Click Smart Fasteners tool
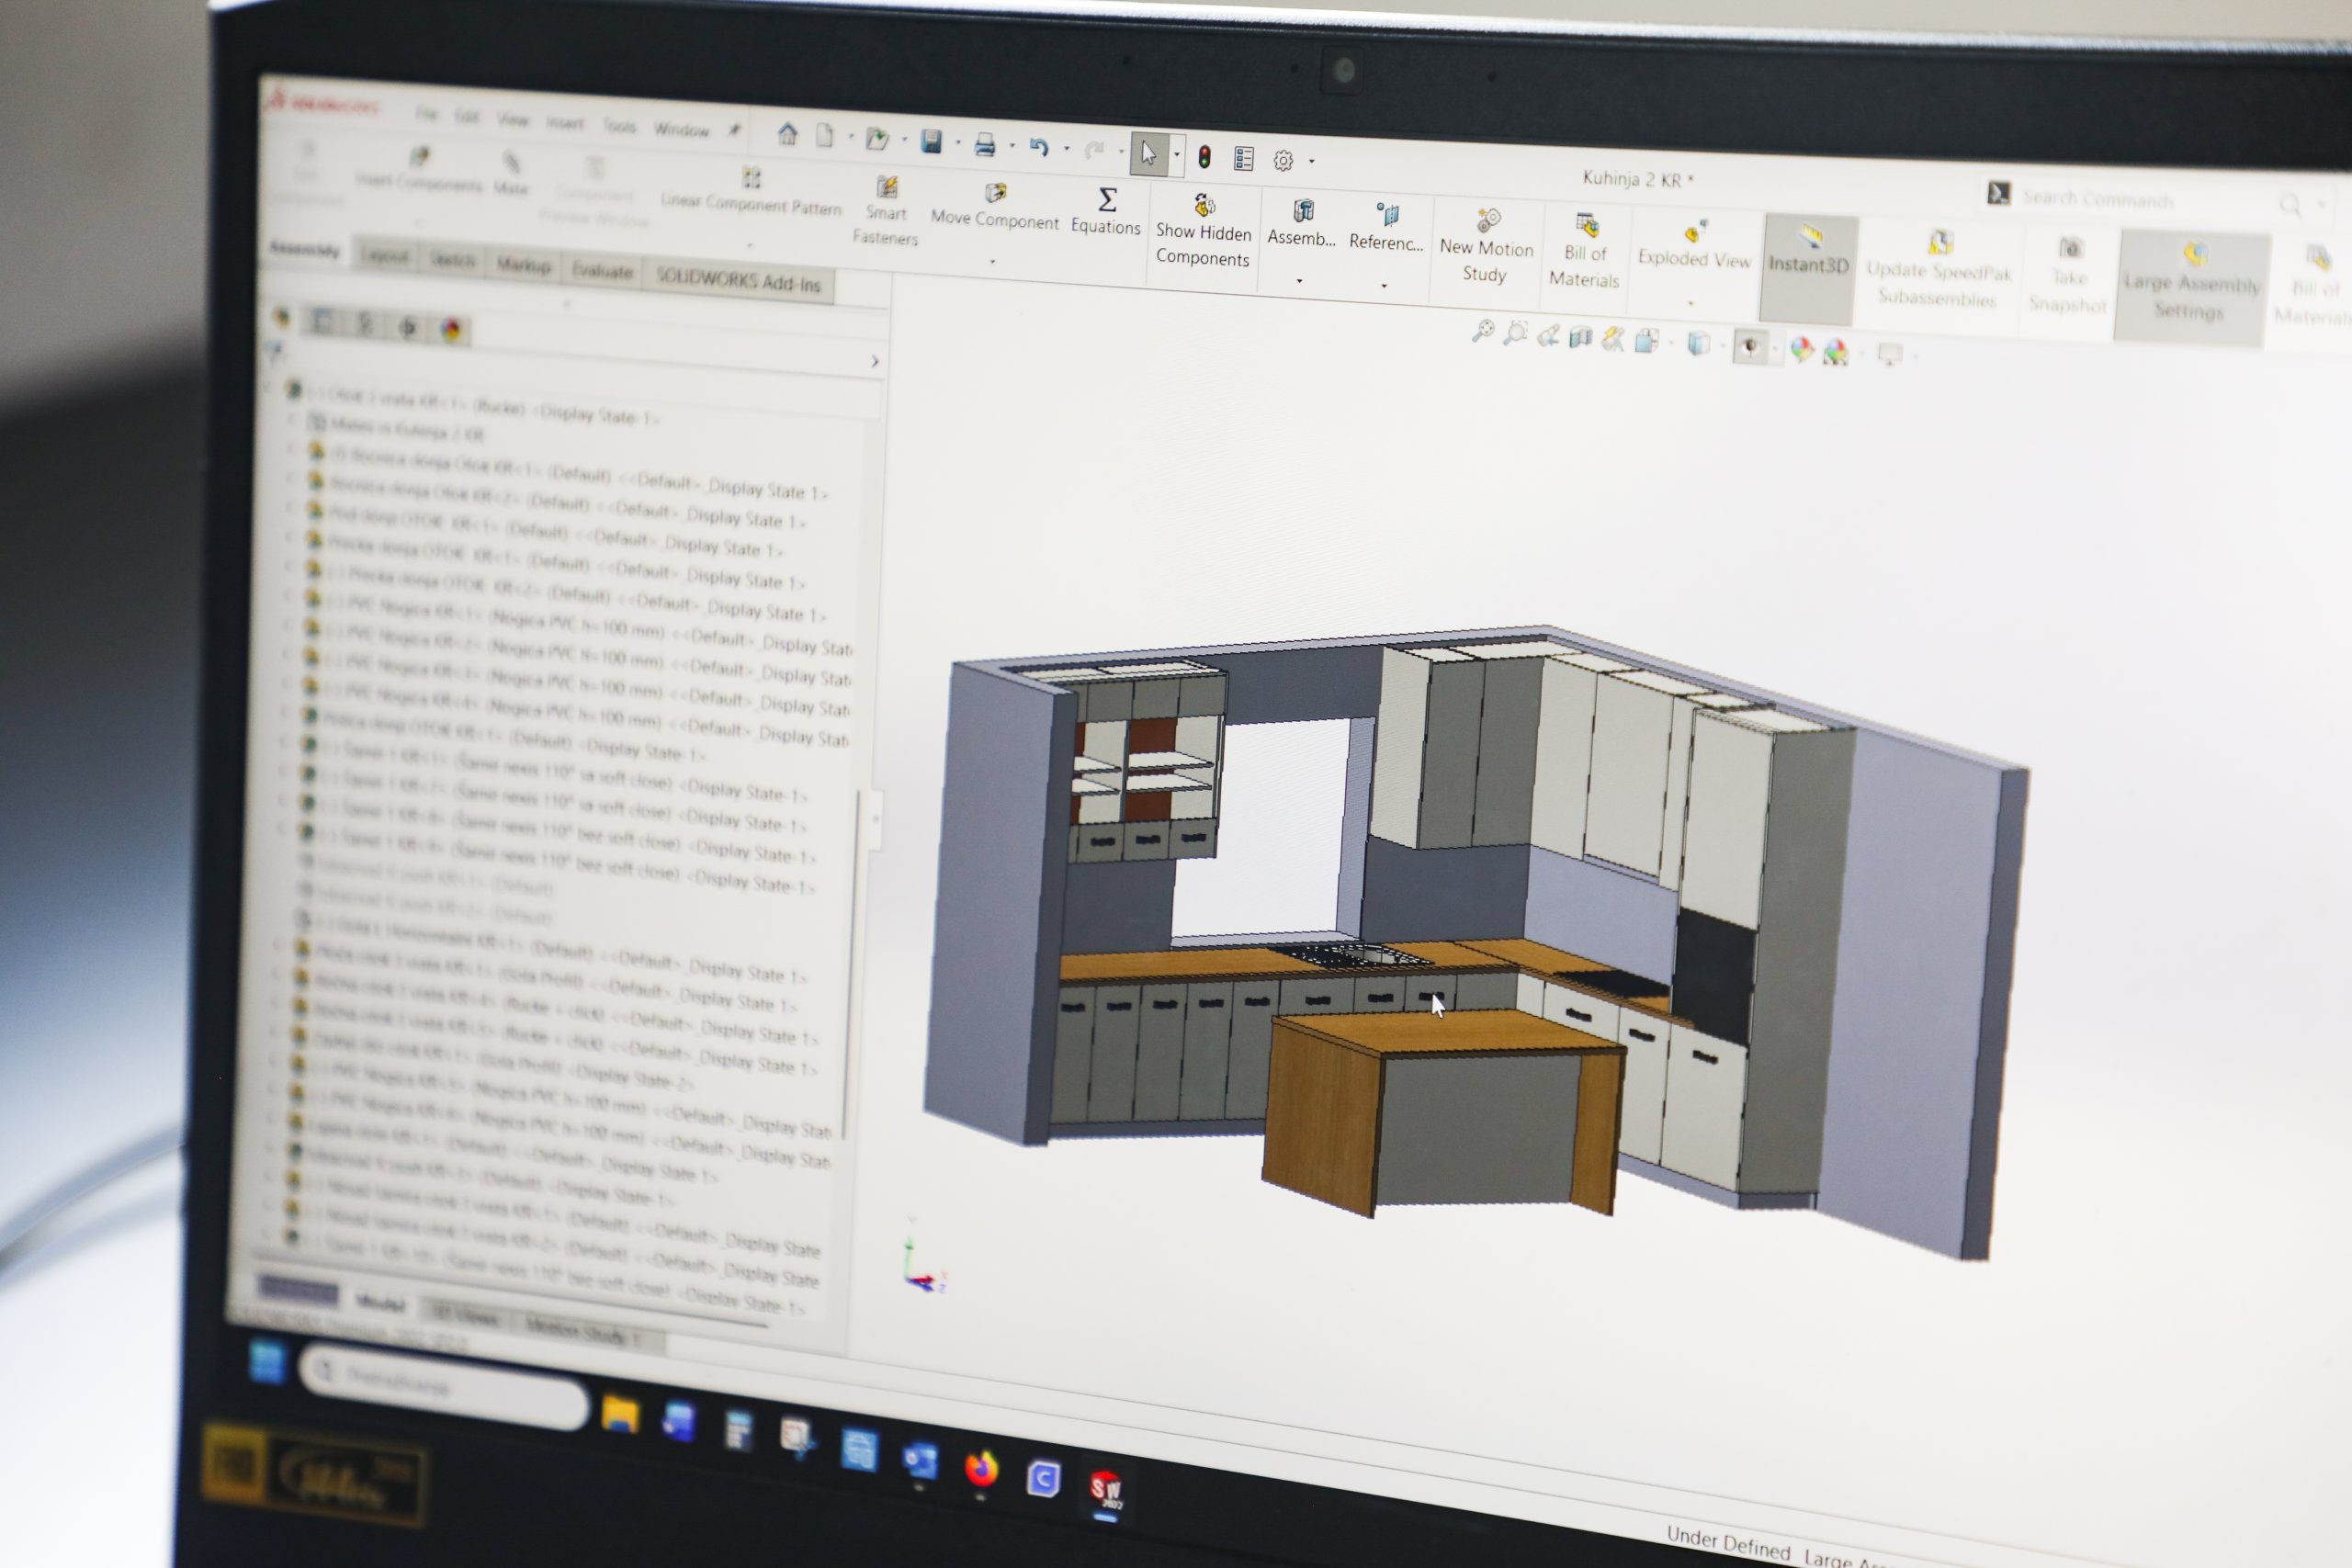 [x=886, y=212]
